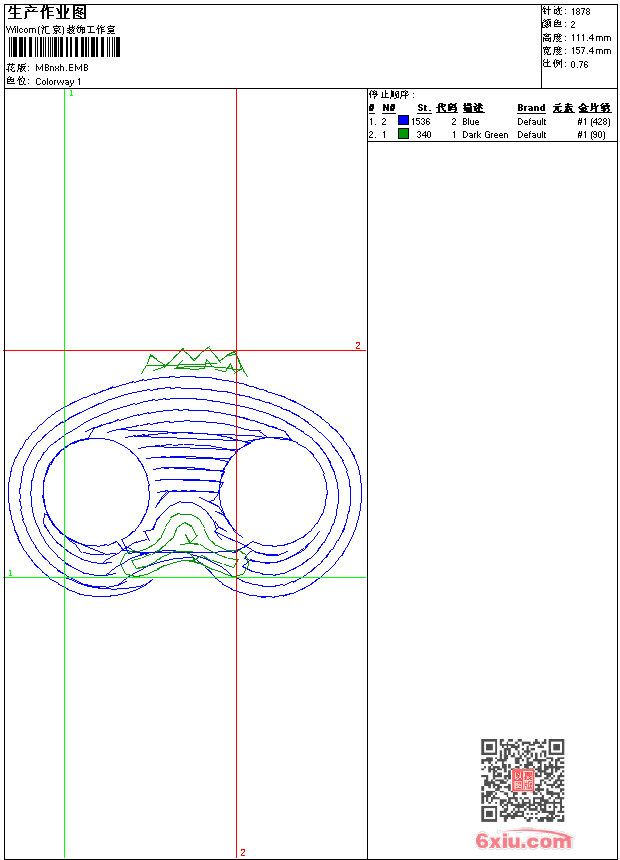Click the green marker 1 at top of design
The height and width of the screenshot is (860, 620).
[70, 93]
